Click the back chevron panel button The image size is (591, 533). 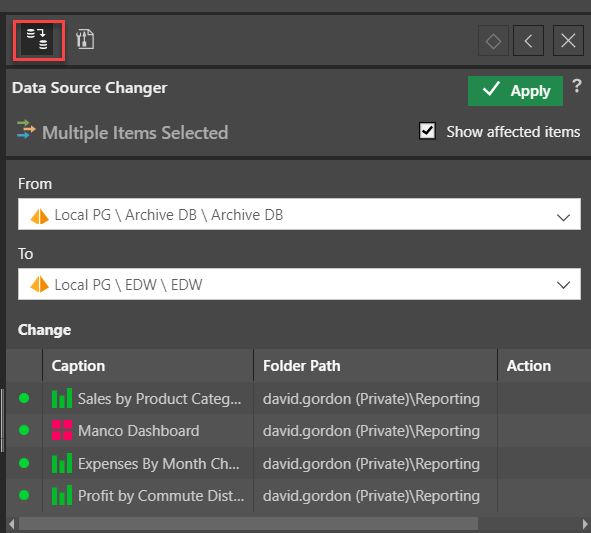[x=528, y=41]
